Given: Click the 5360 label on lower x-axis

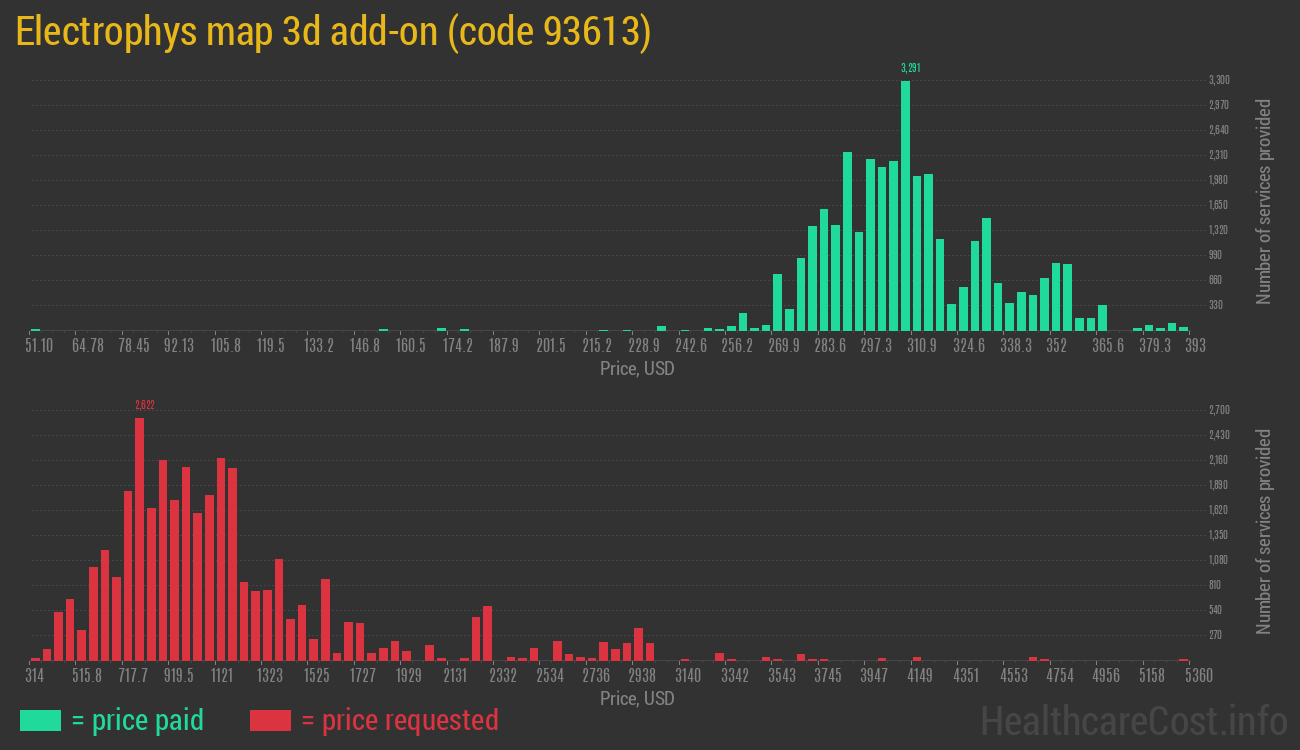Looking at the screenshot, I should click(1185, 676).
